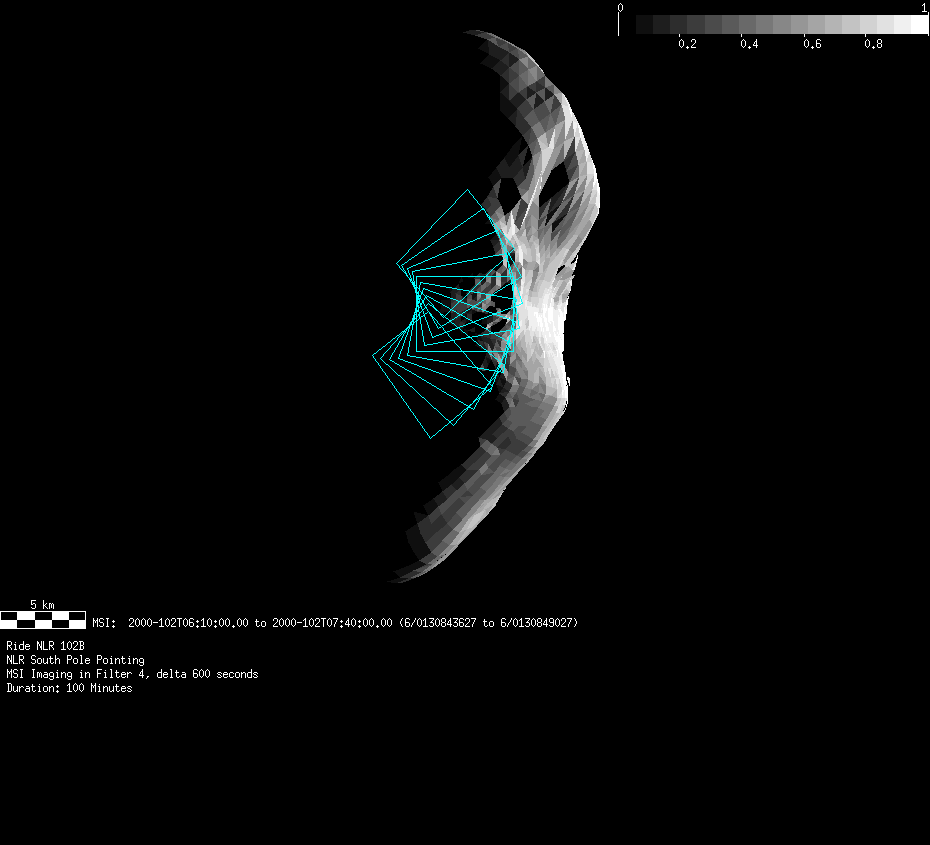Click the parenthesized spacecraft clock range

click(488, 623)
